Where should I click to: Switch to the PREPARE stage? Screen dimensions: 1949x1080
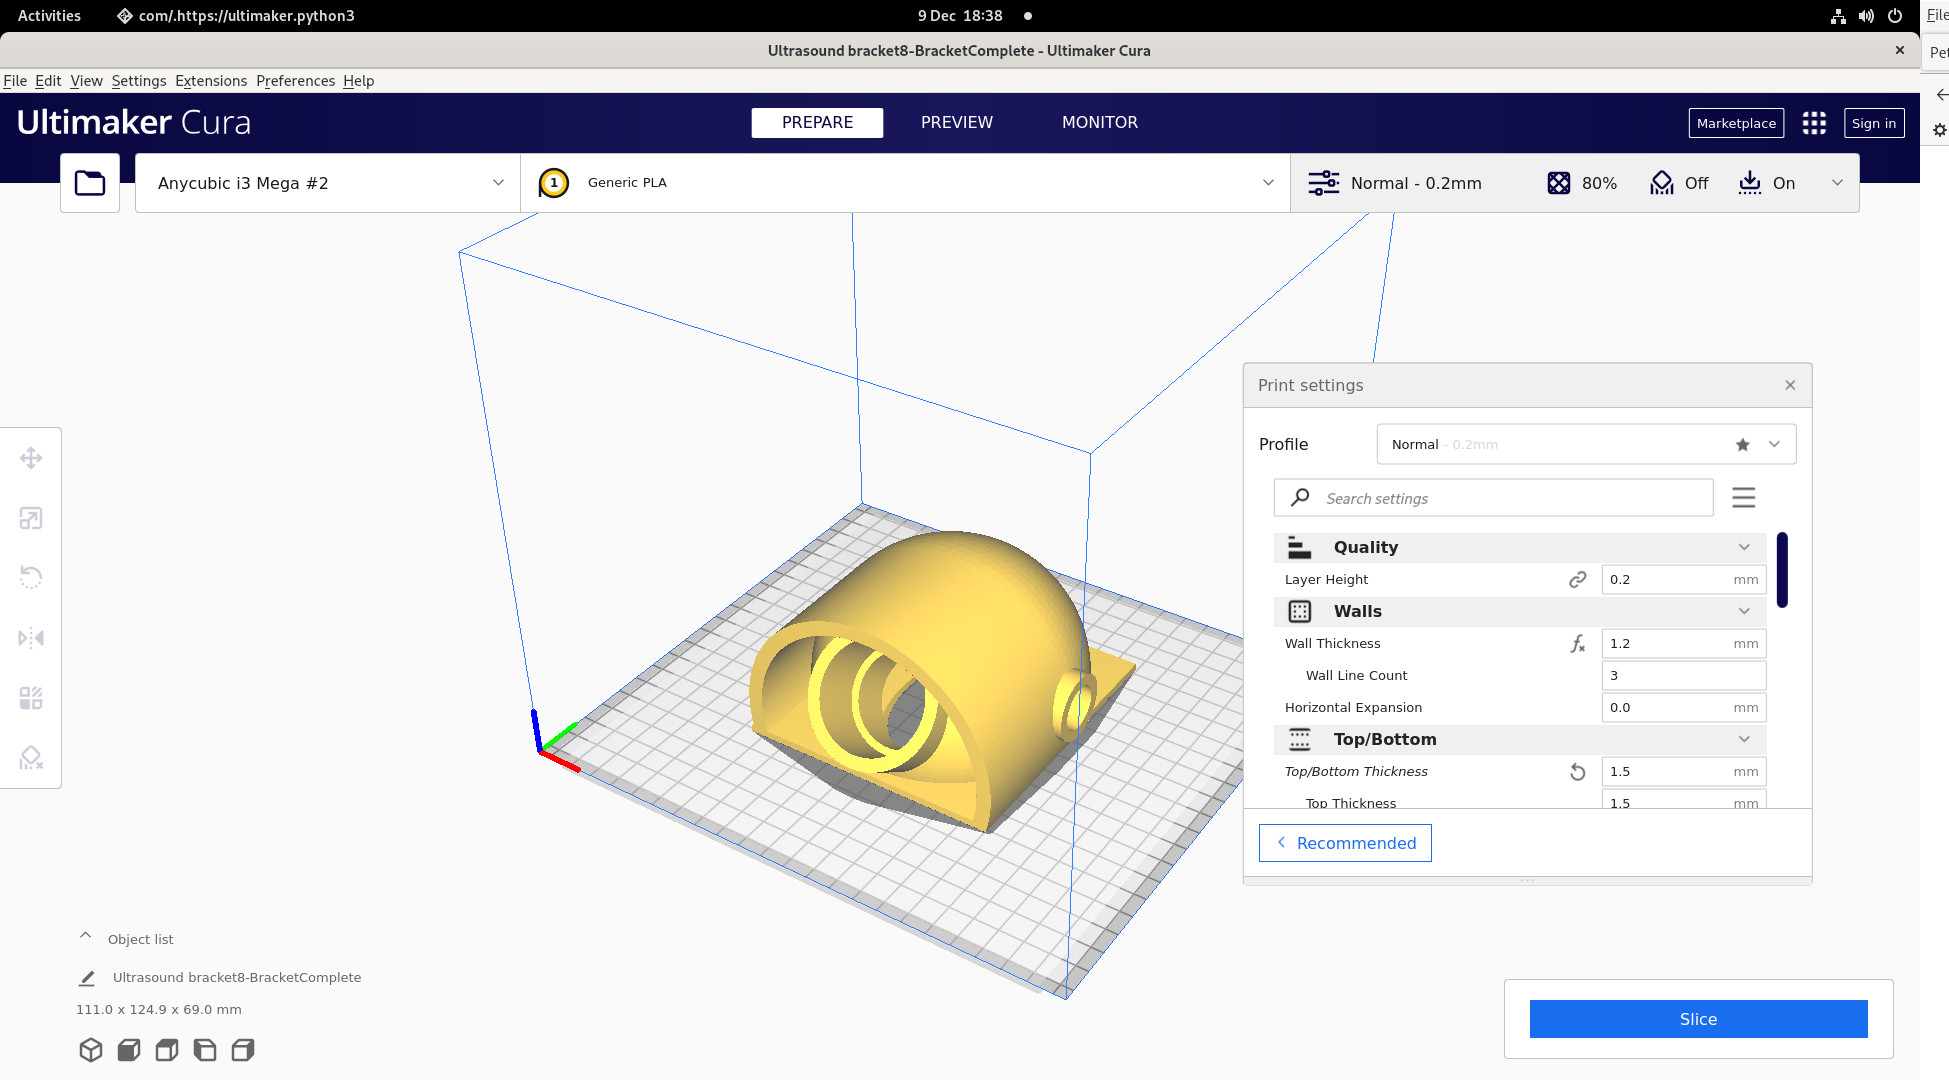pyautogui.click(x=817, y=123)
